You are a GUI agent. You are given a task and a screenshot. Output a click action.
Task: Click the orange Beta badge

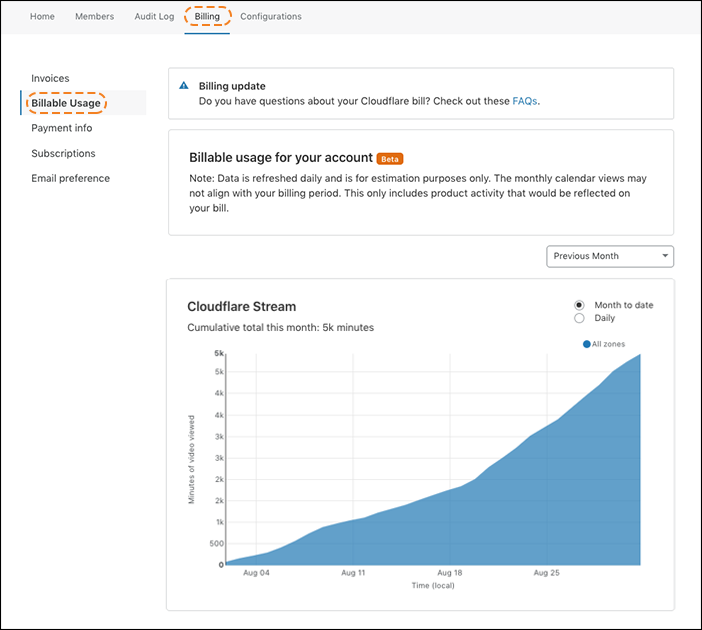(x=390, y=159)
